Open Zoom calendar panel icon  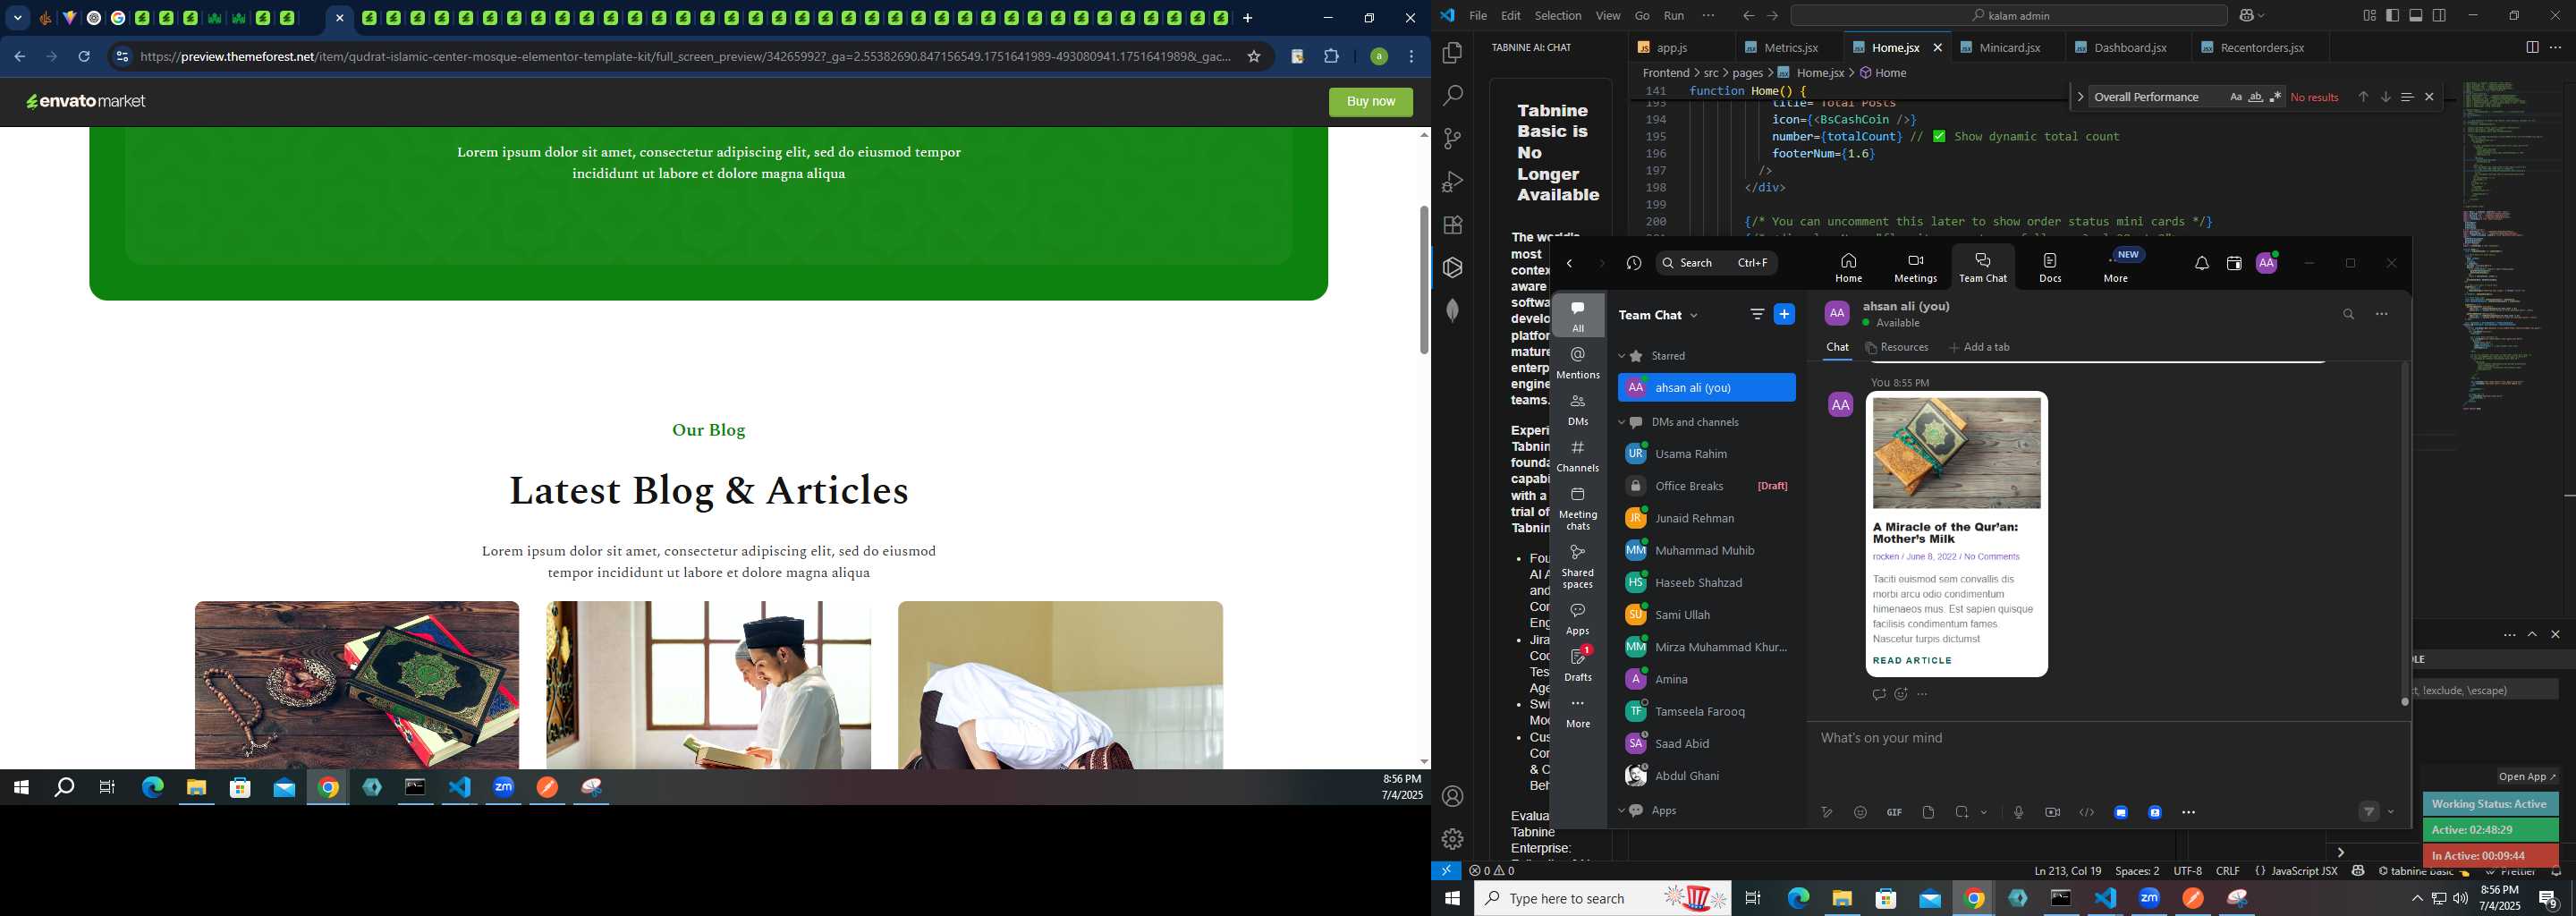coord(2234,263)
